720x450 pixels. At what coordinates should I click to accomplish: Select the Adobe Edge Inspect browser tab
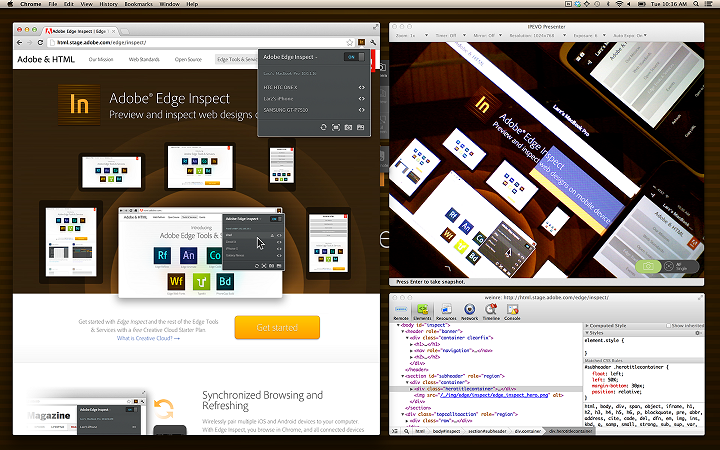click(x=79, y=31)
